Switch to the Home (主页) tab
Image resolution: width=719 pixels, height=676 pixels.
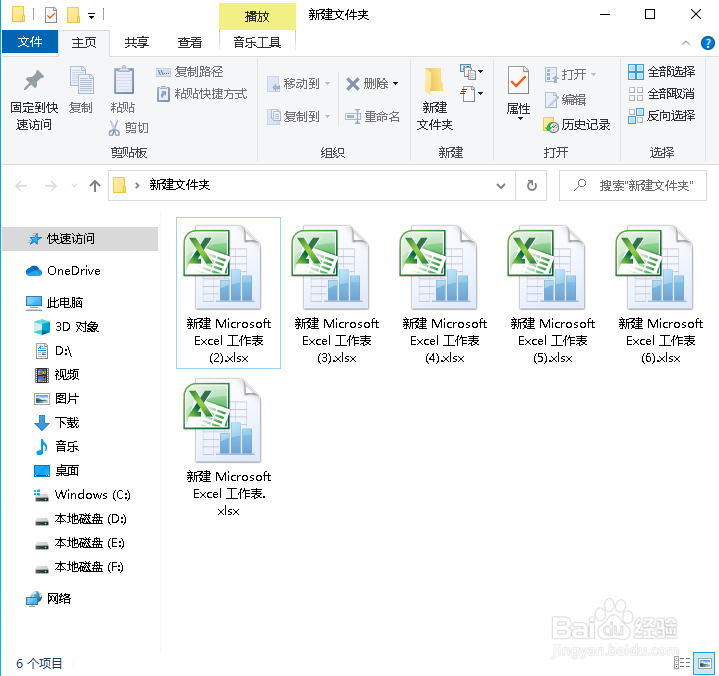coord(84,43)
